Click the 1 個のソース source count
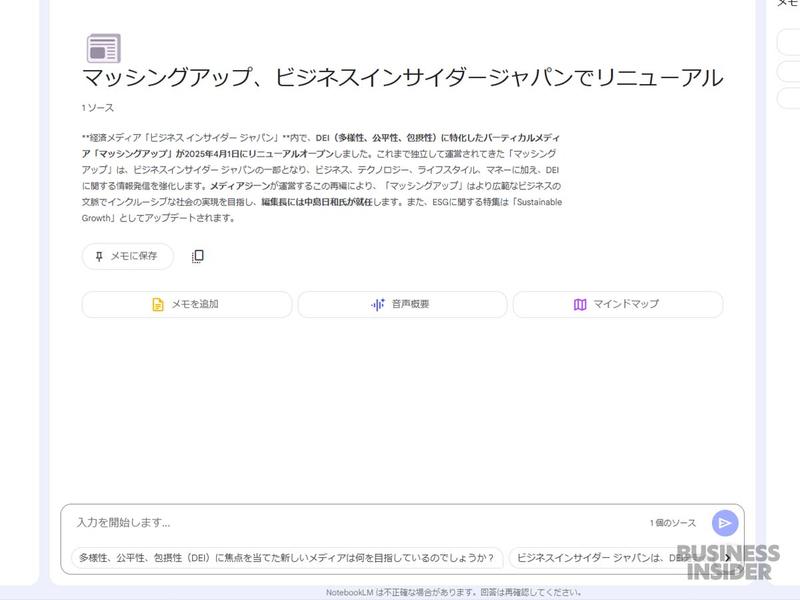Viewport: 800px width, 600px height. click(x=672, y=523)
